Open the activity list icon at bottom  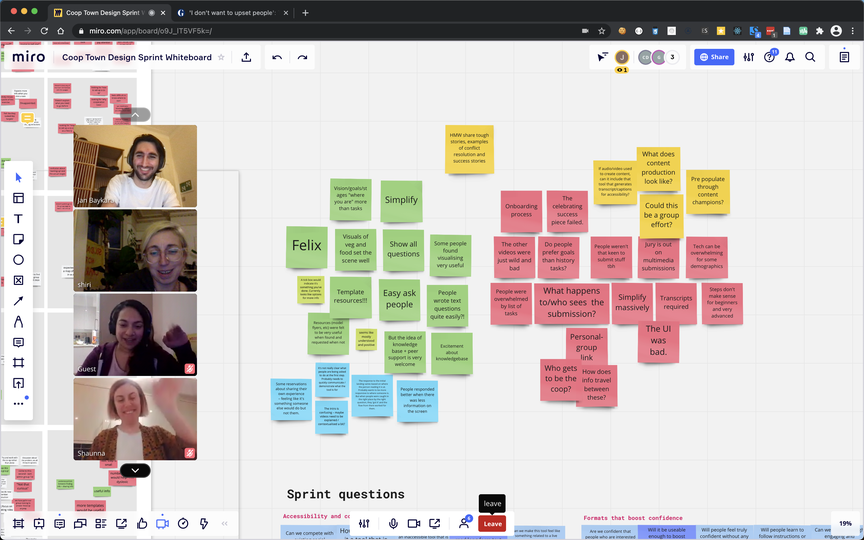pos(100,523)
